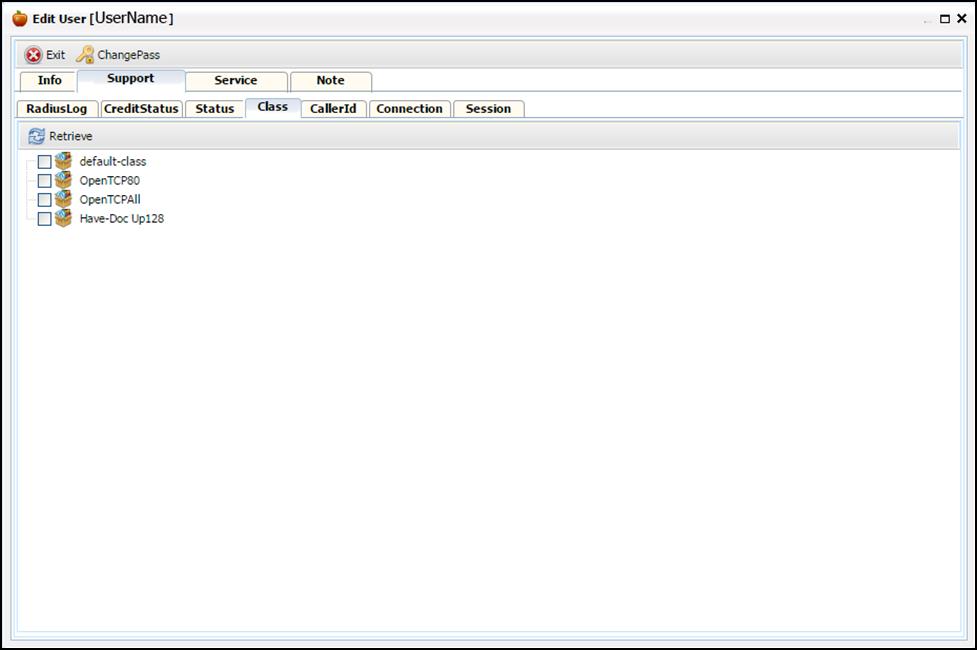Click the red Exit icon

33,55
